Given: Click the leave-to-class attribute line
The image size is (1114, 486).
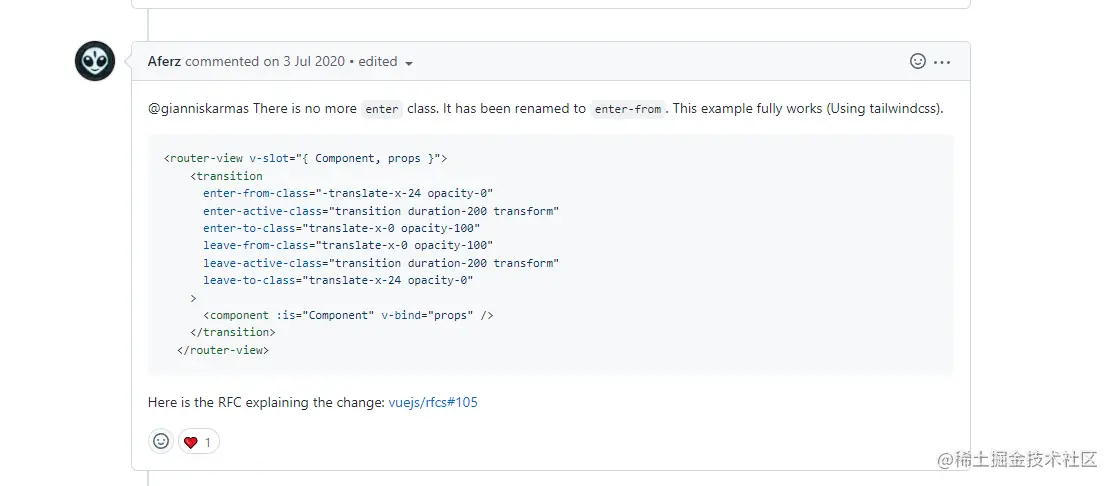Looking at the screenshot, I should coord(338,280).
